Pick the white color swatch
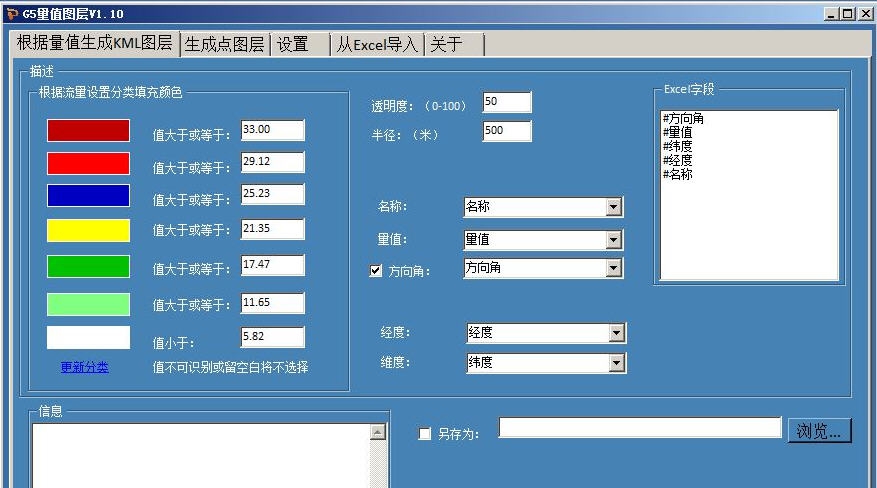The height and width of the screenshot is (488, 877). (88, 338)
